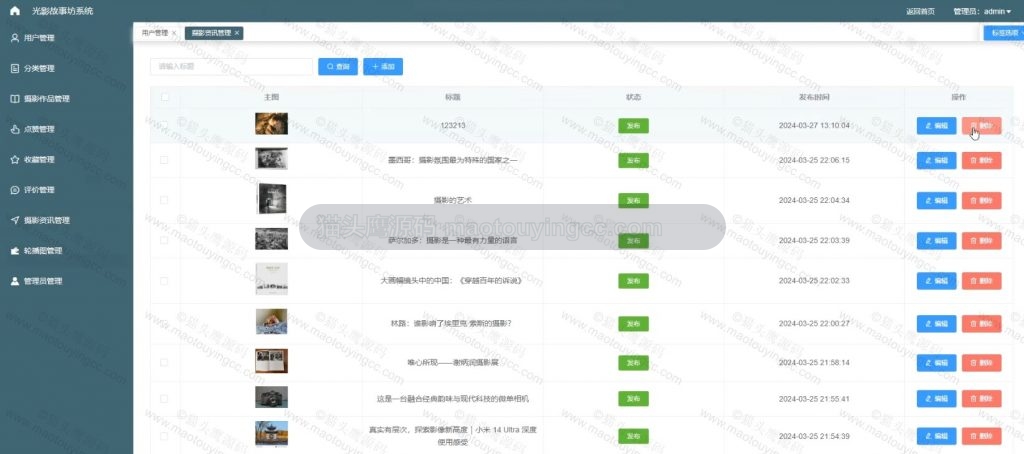Check the box for the 林路 article row
Image resolution: width=1024 pixels, height=454 pixels.
coord(164,323)
